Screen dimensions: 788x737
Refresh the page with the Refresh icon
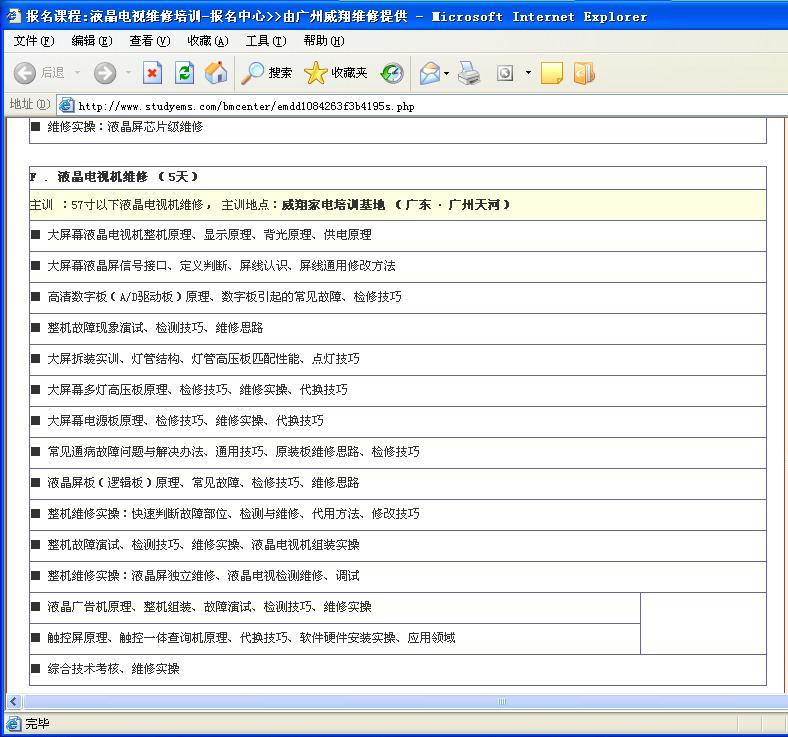184,72
